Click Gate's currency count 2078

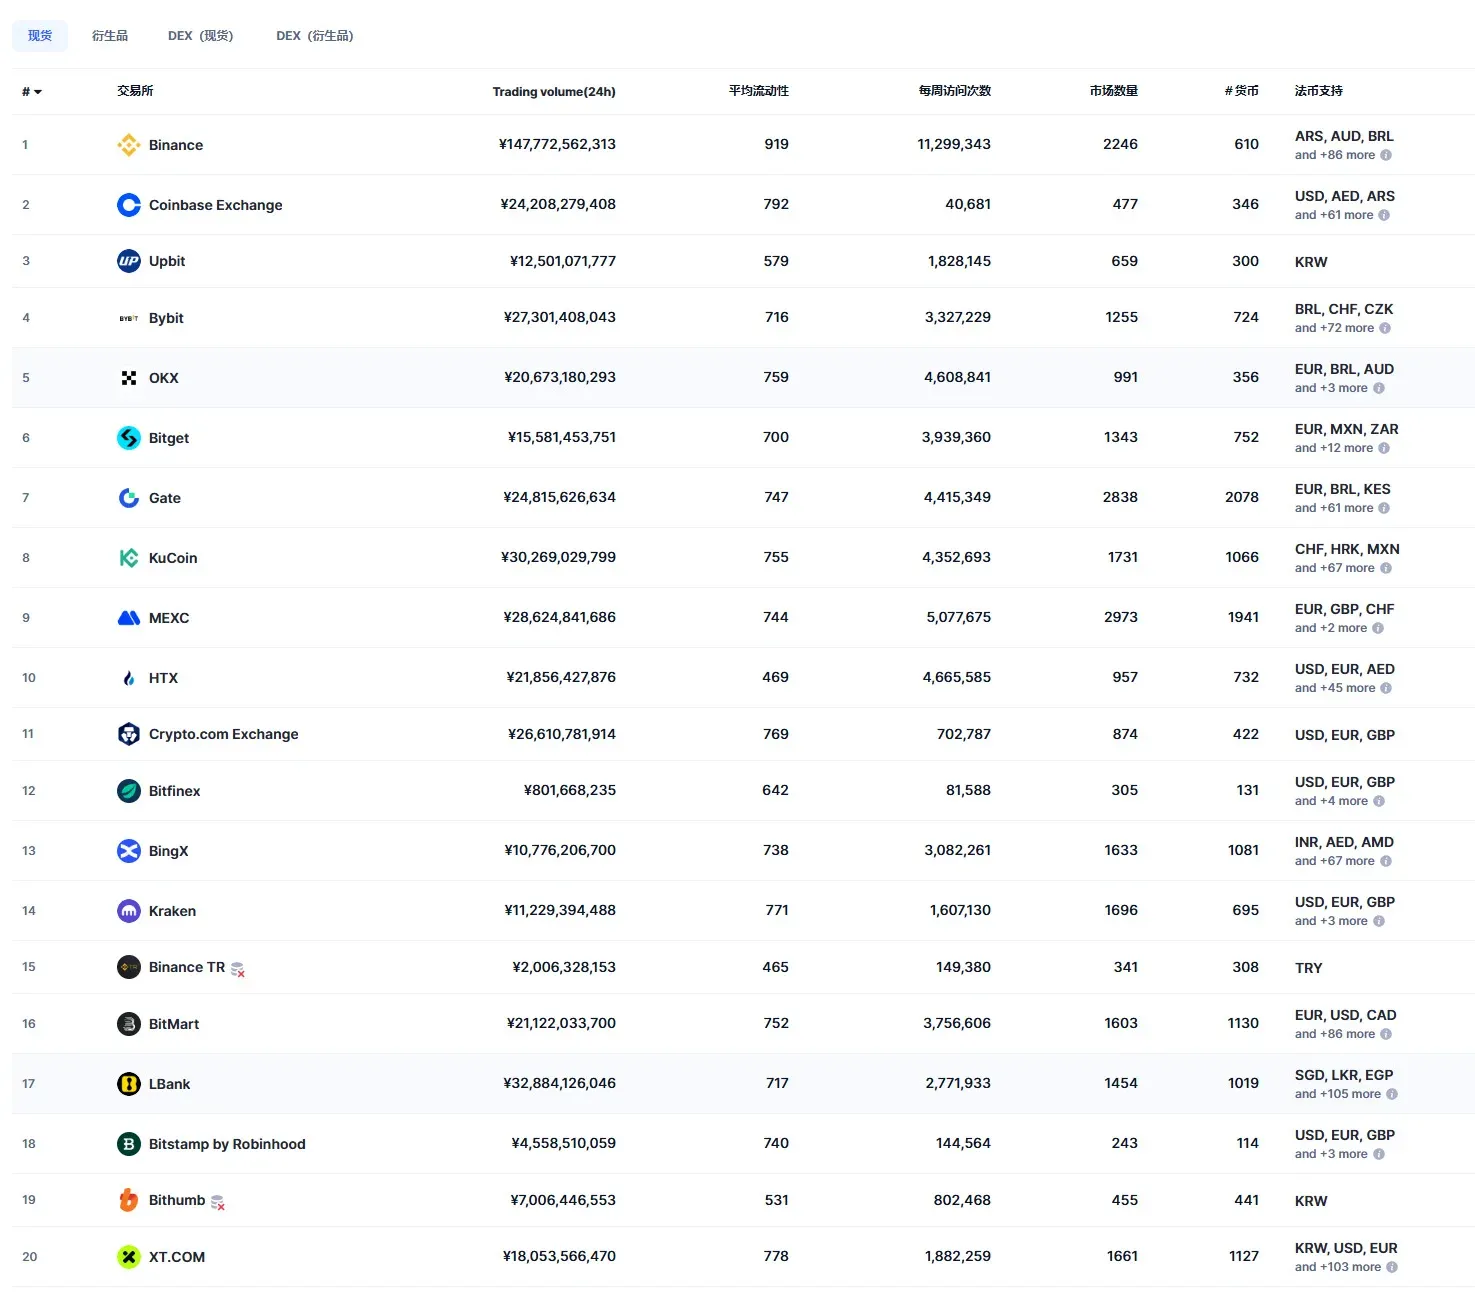tap(1242, 497)
